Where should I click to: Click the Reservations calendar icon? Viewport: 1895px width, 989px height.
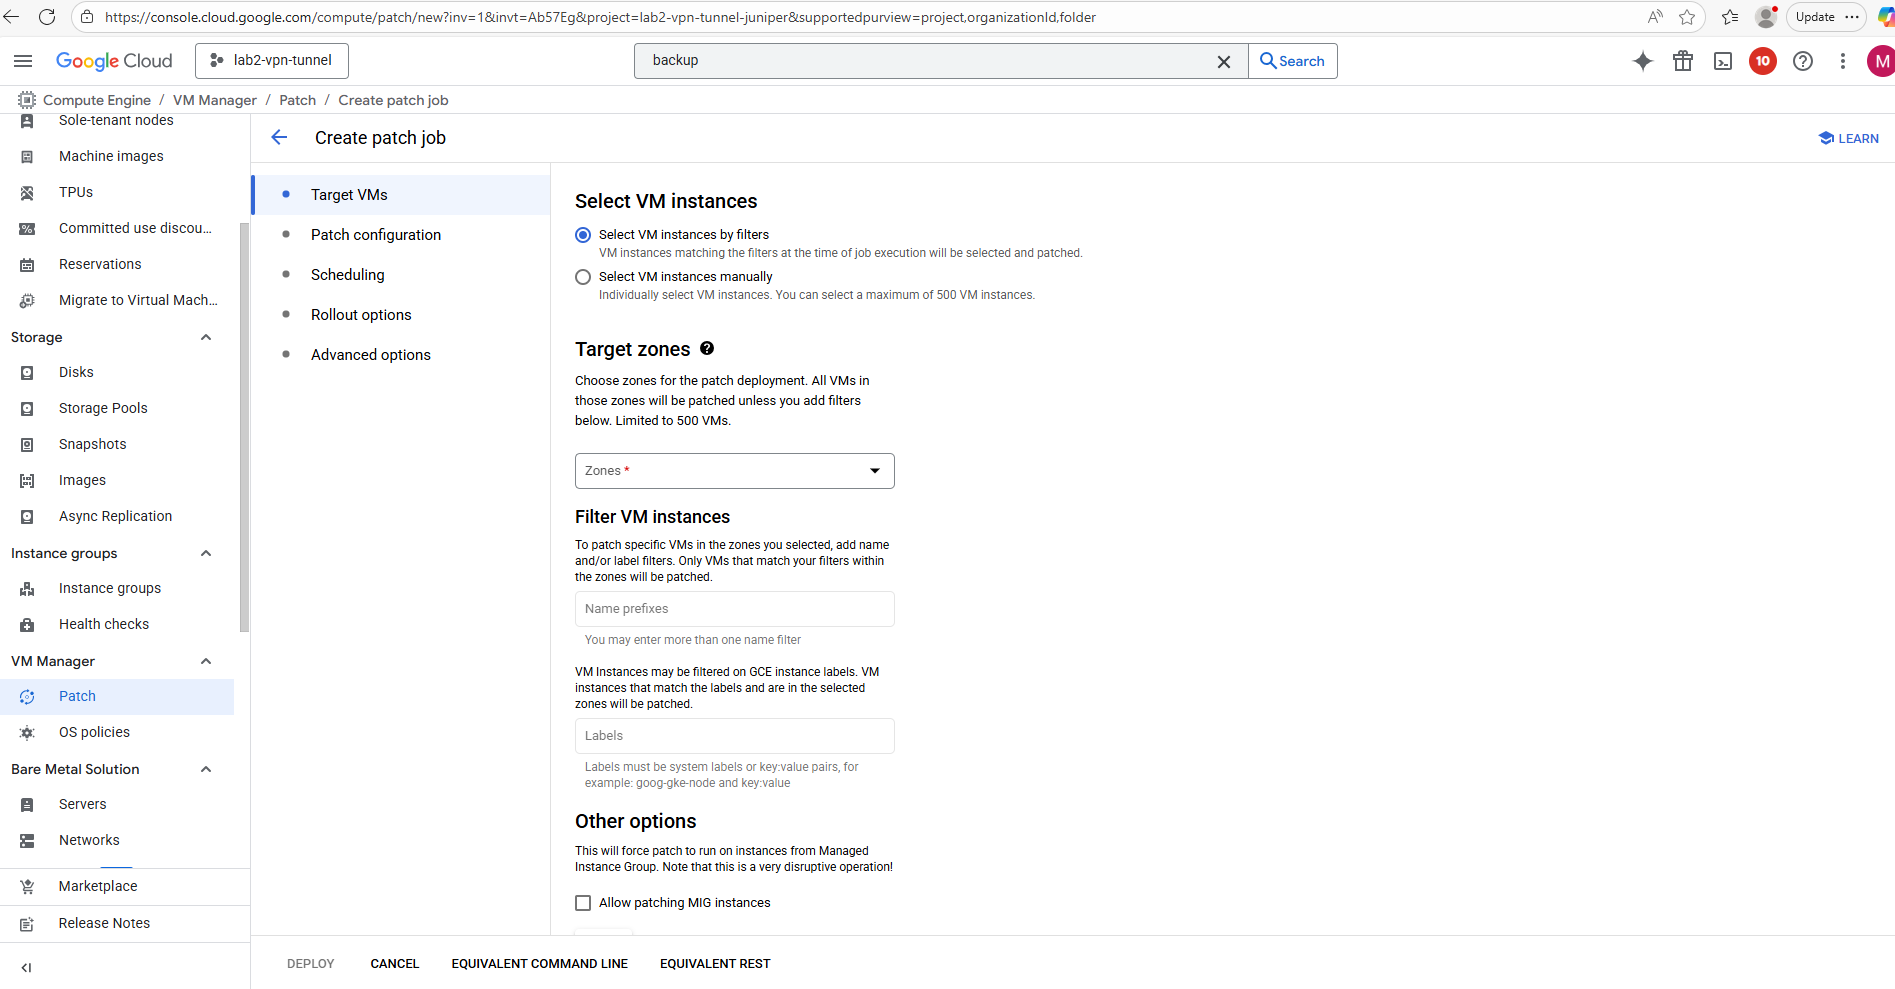(27, 265)
